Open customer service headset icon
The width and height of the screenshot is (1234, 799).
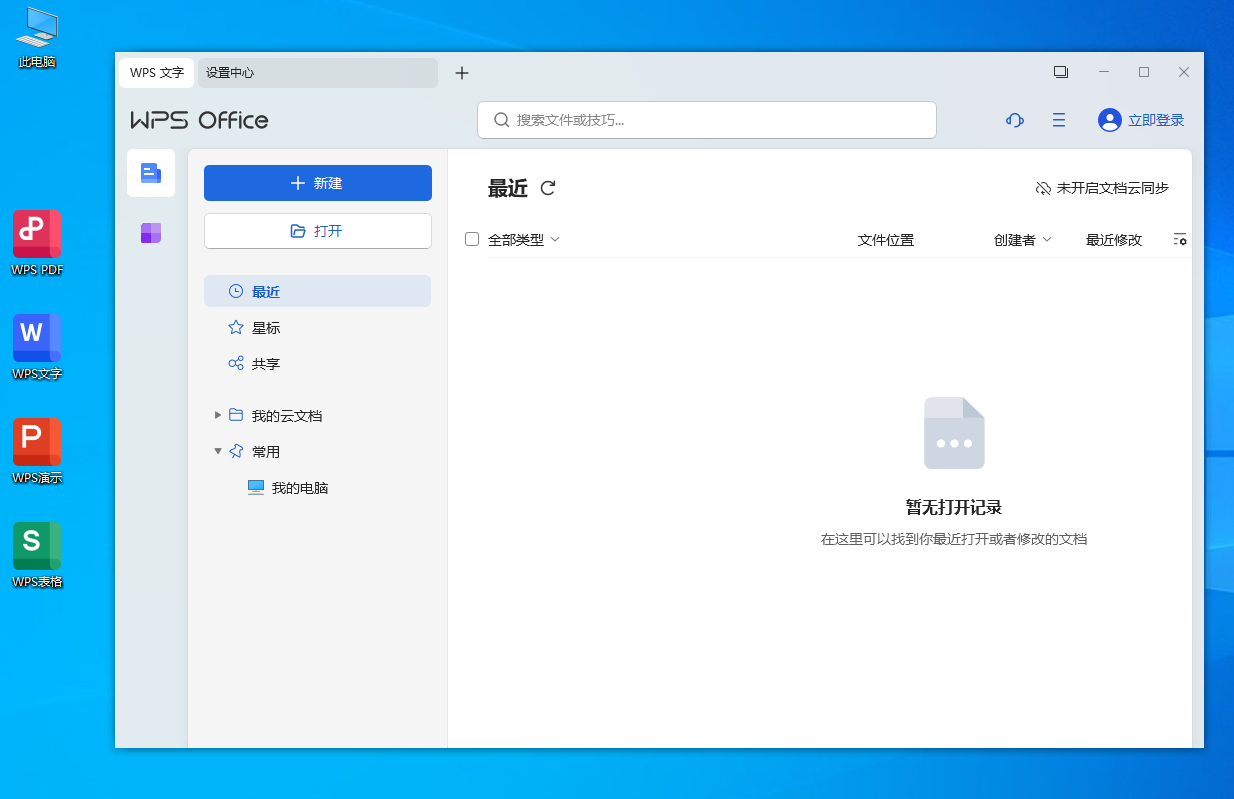tap(1014, 120)
